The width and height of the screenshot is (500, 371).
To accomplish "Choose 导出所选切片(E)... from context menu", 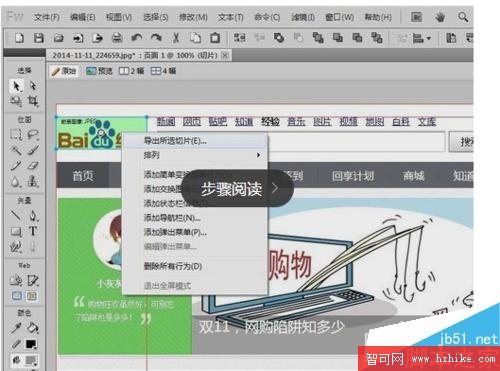I will (195, 141).
